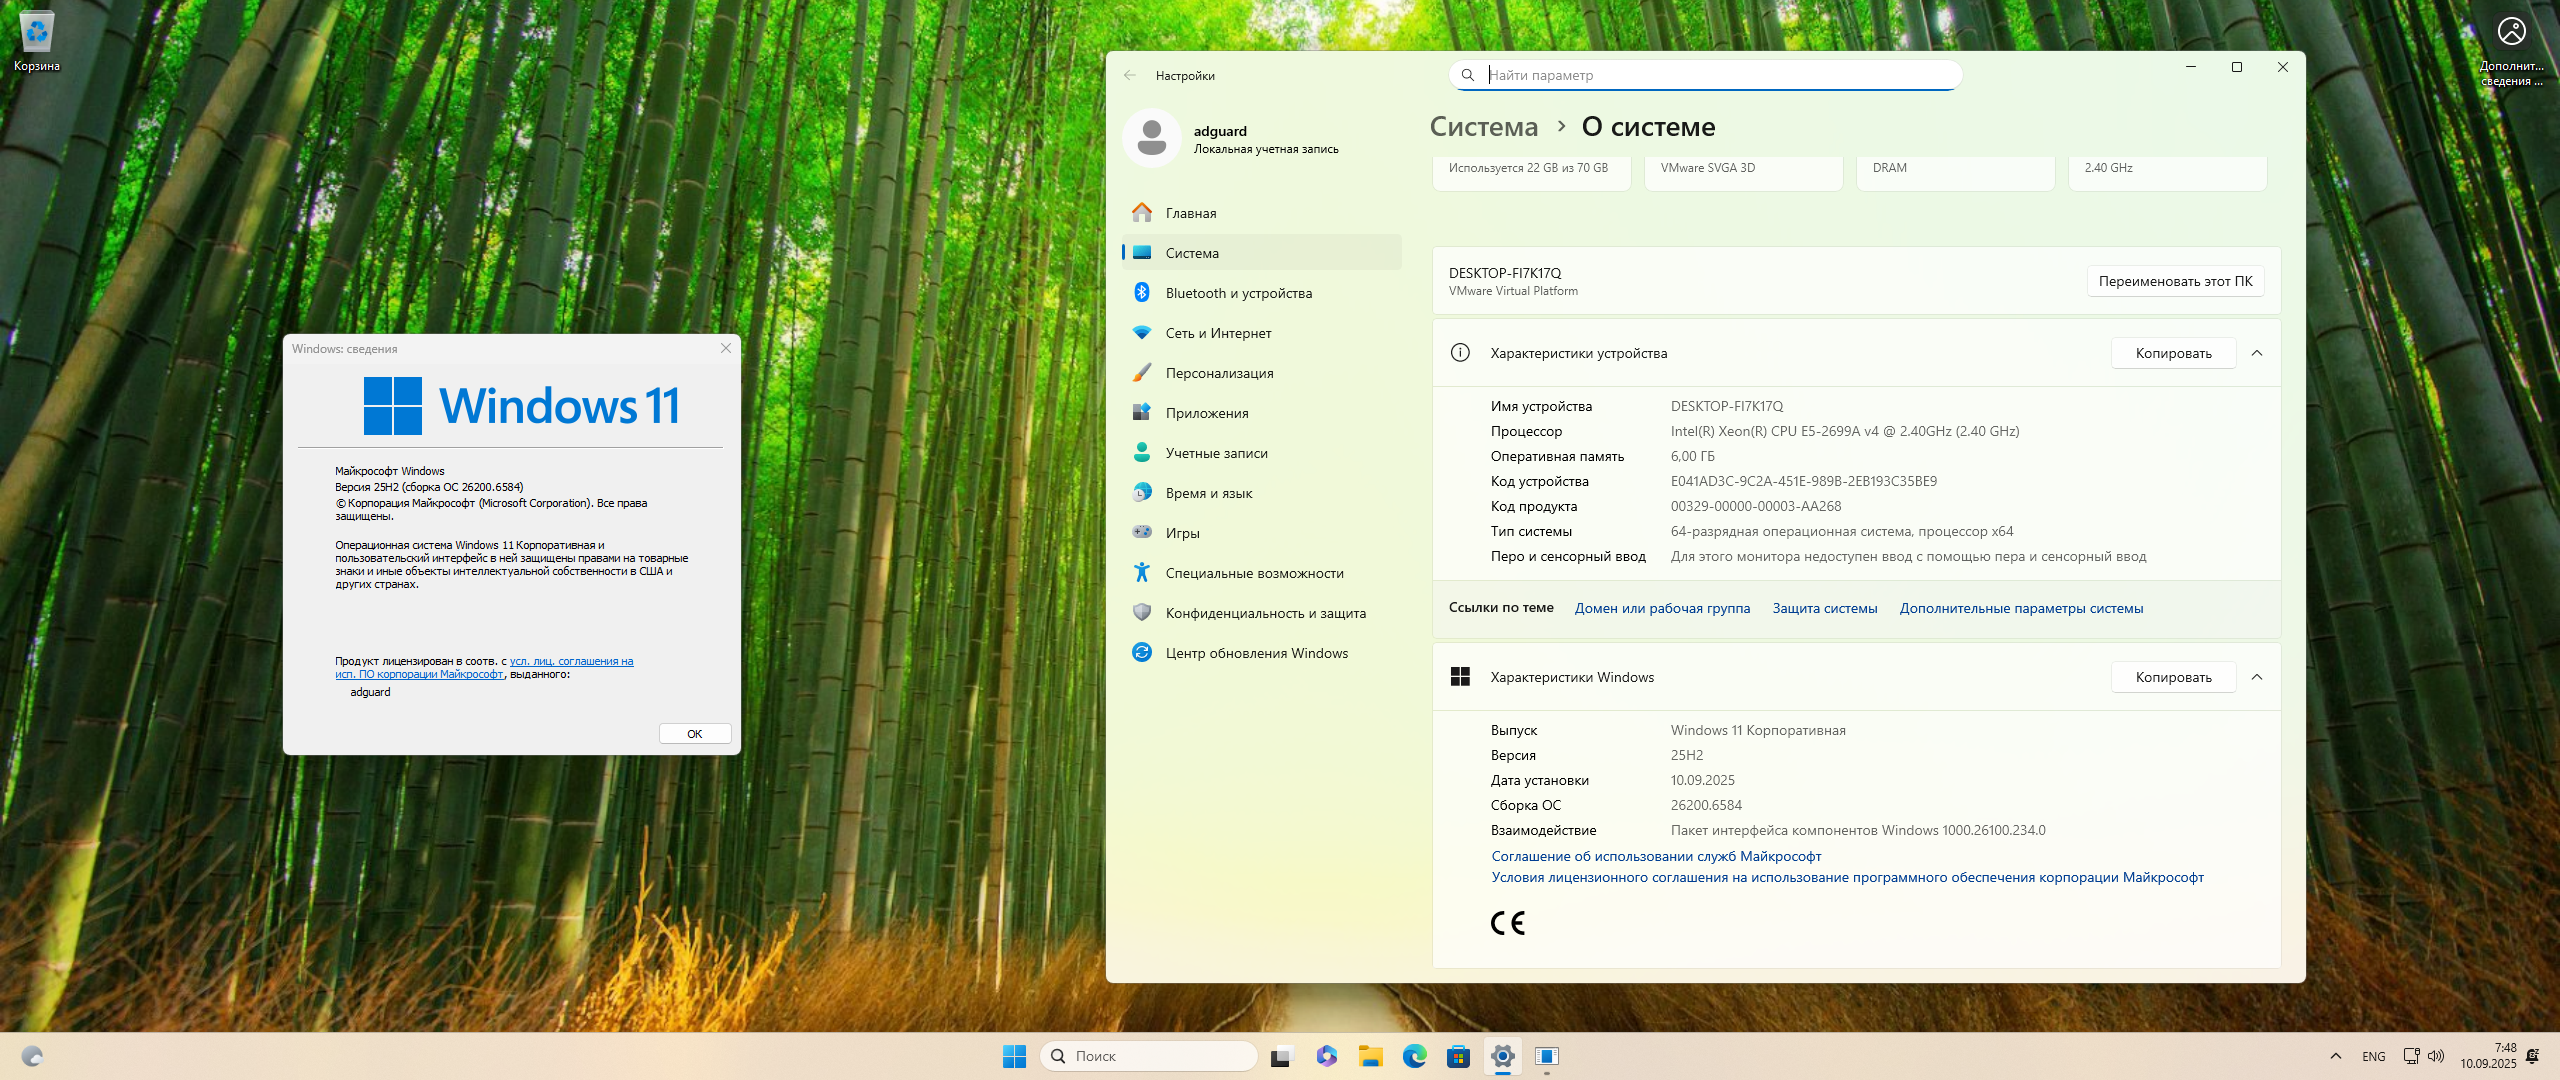
Task: Click the build number 26200.6584 in Settings
Action: pyautogui.click(x=1706, y=805)
